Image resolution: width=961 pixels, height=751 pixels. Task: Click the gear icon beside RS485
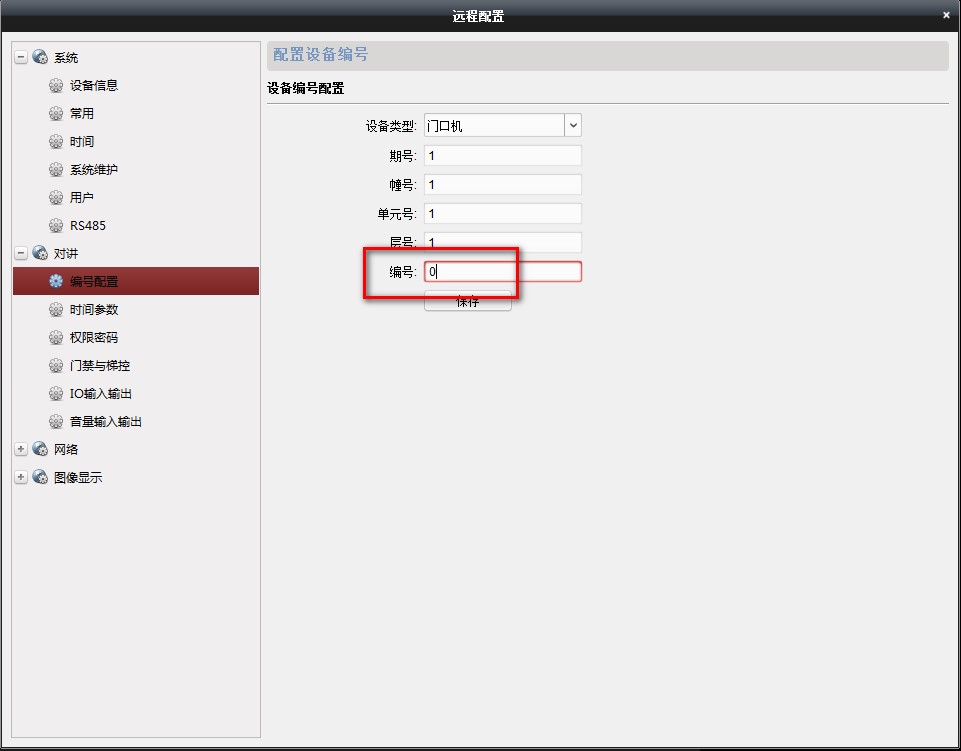pyautogui.click(x=56, y=226)
